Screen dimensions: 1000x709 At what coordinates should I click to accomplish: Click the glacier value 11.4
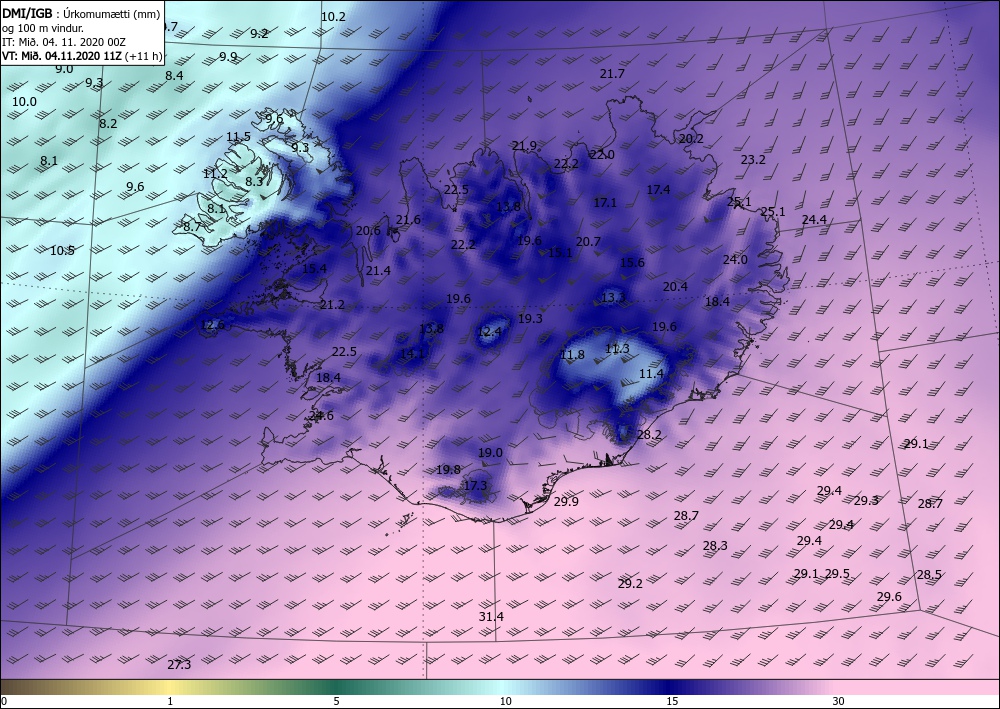(x=651, y=373)
